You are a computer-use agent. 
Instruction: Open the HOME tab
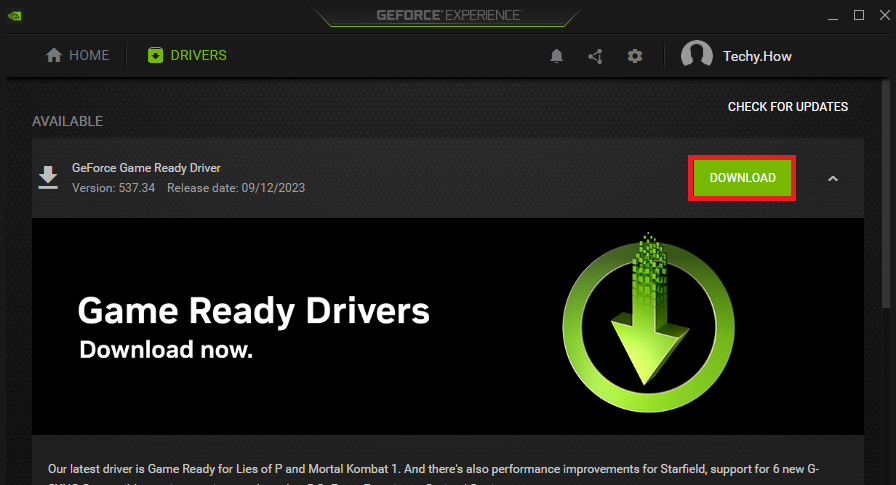pyautogui.click(x=77, y=55)
